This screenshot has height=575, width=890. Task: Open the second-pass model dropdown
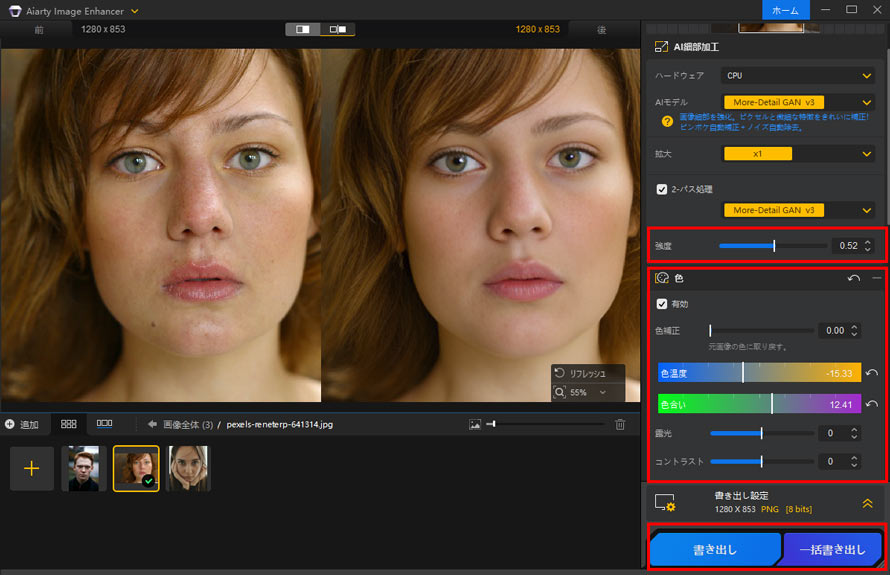pyautogui.click(x=797, y=210)
